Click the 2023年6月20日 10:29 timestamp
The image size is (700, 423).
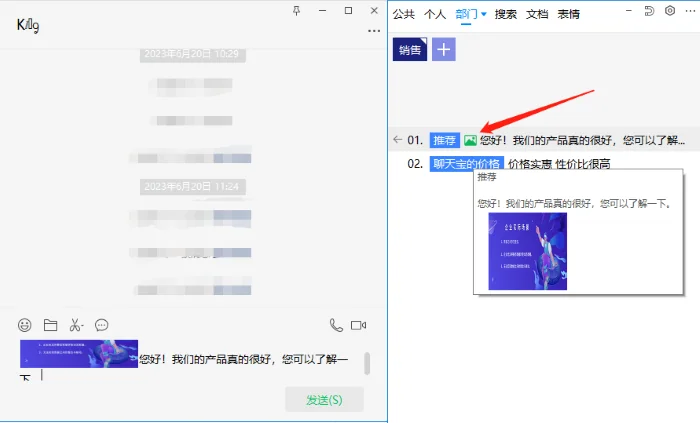(192, 54)
